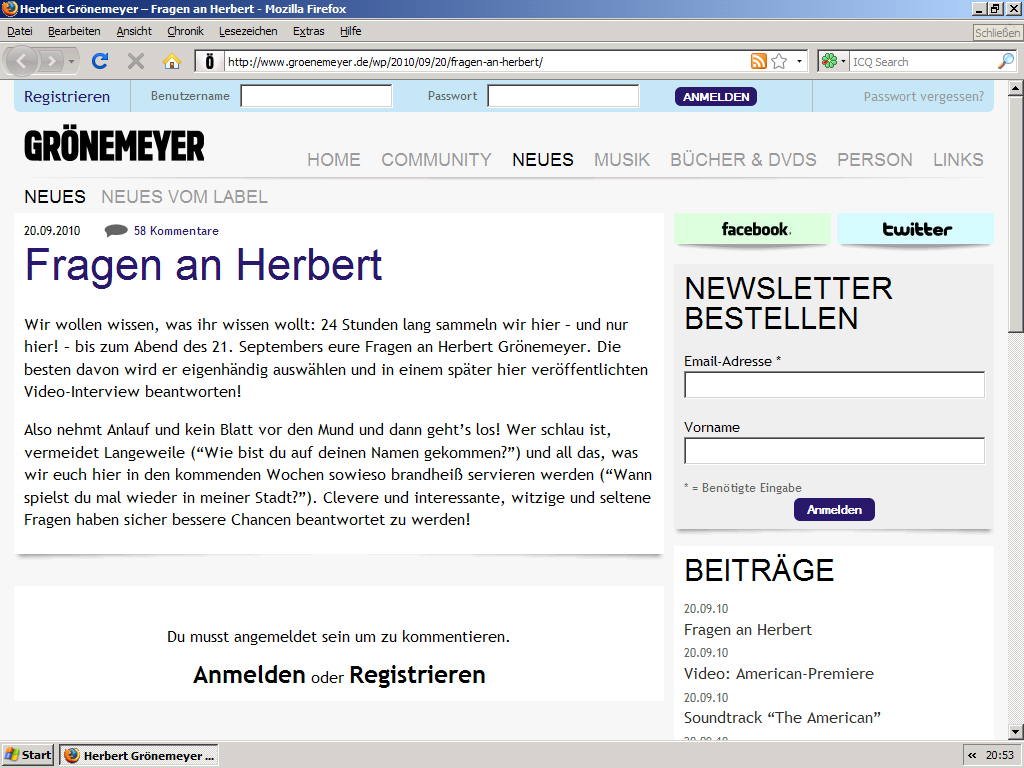
Task: Expand hidden system tray icons
Action: [972, 755]
